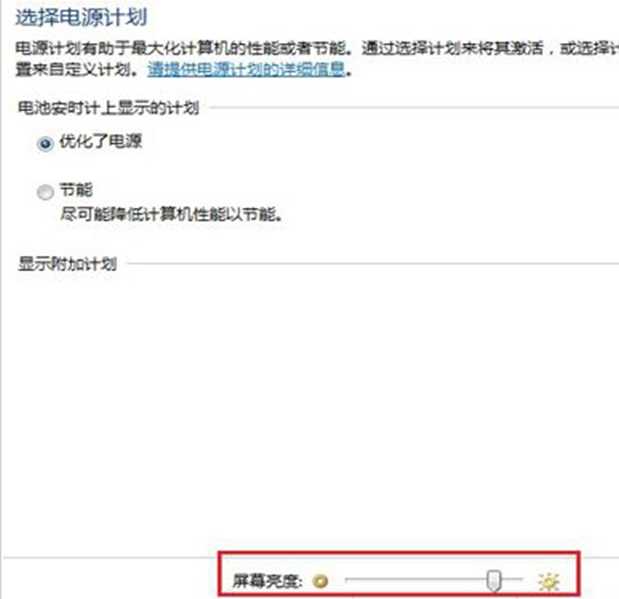Click the dim brightness icon beside the slider
The width and height of the screenshot is (619, 599).
coord(320,581)
